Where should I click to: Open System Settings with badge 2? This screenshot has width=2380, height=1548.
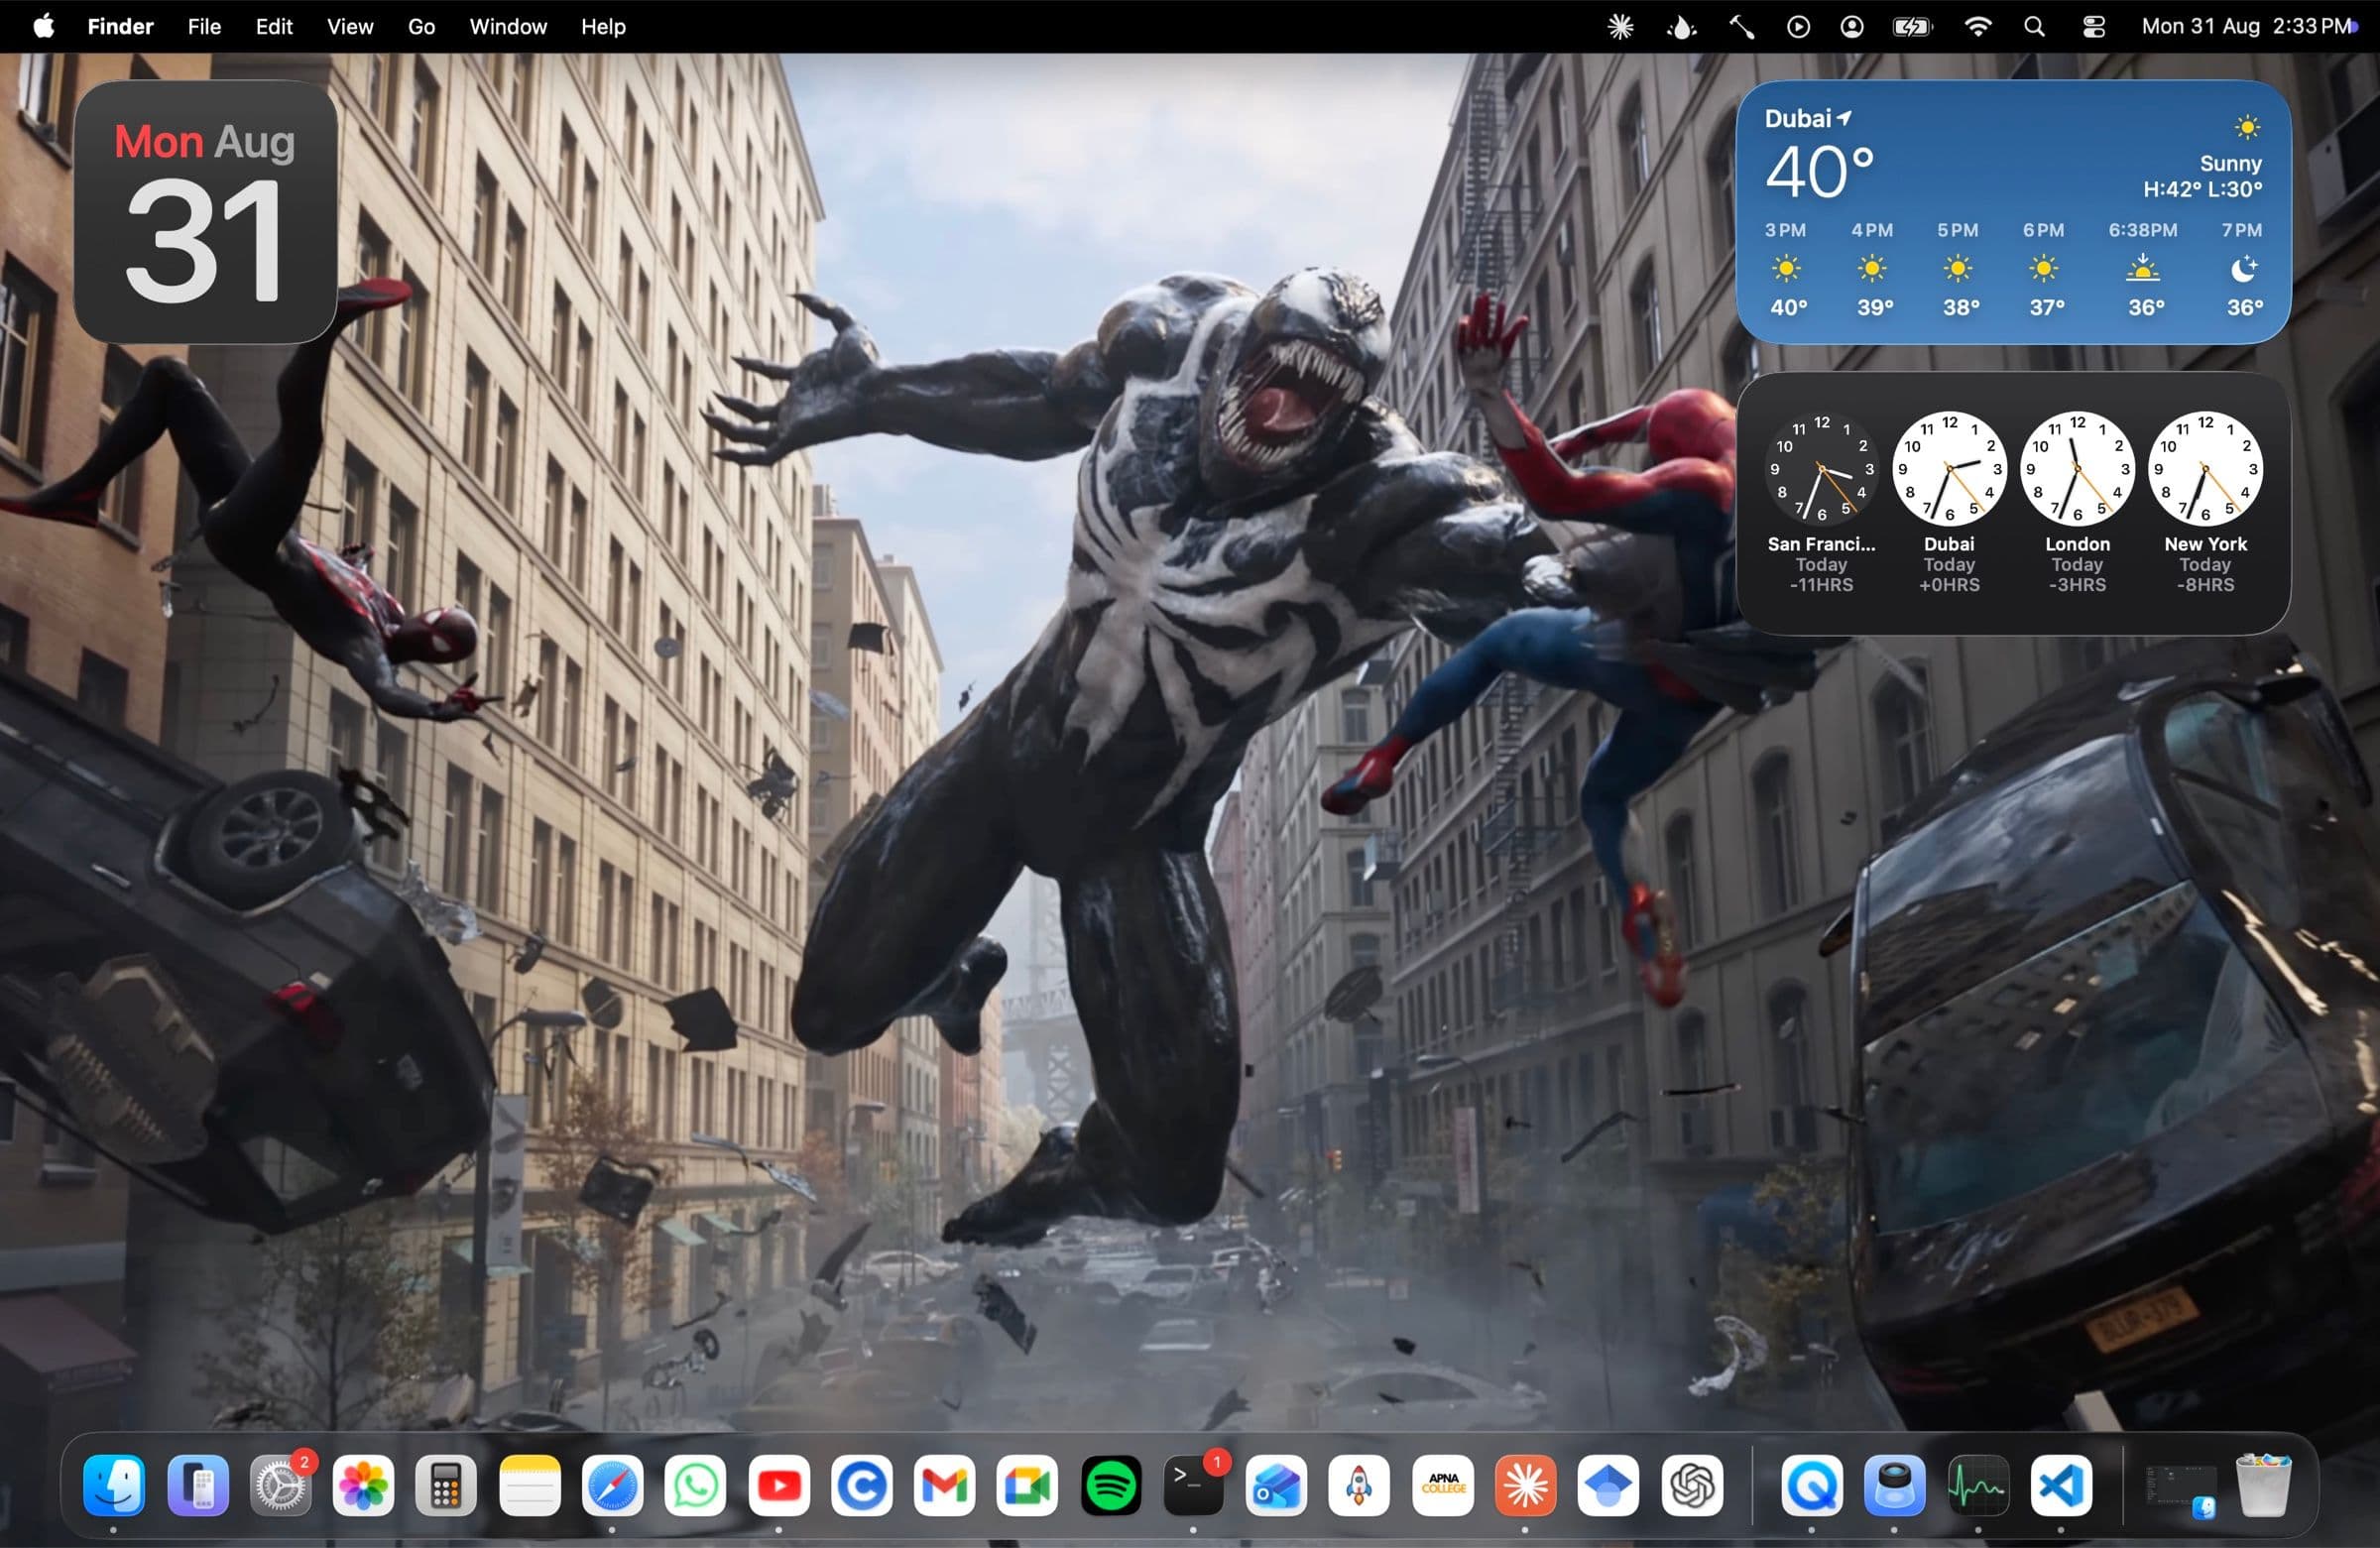click(280, 1485)
